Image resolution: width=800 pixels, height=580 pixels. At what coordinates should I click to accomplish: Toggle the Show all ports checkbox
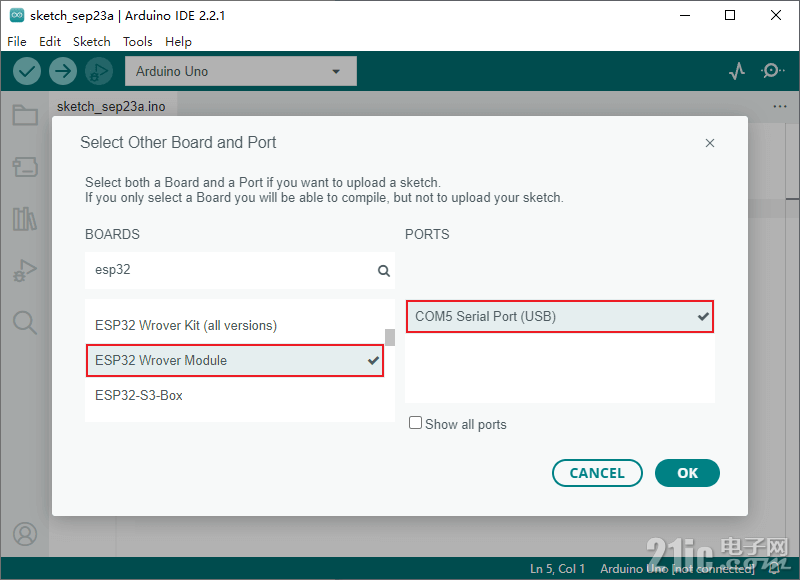click(415, 423)
